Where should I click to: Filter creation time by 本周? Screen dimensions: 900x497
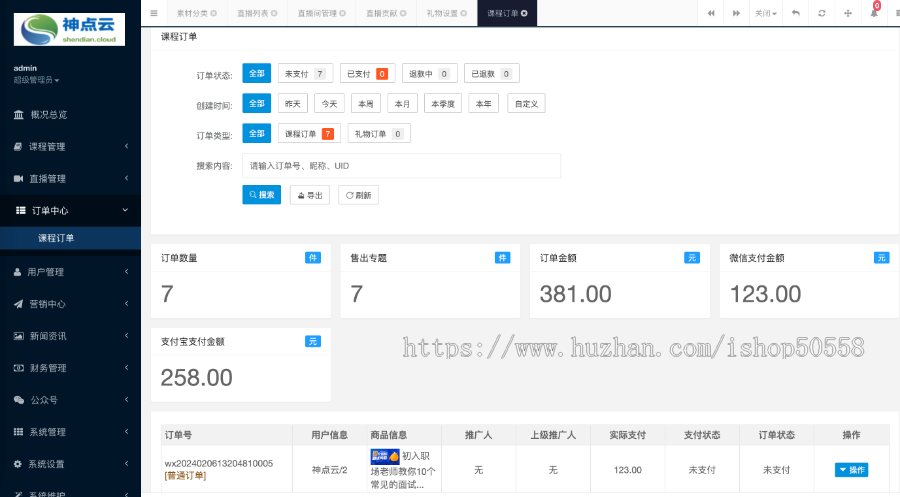point(366,103)
